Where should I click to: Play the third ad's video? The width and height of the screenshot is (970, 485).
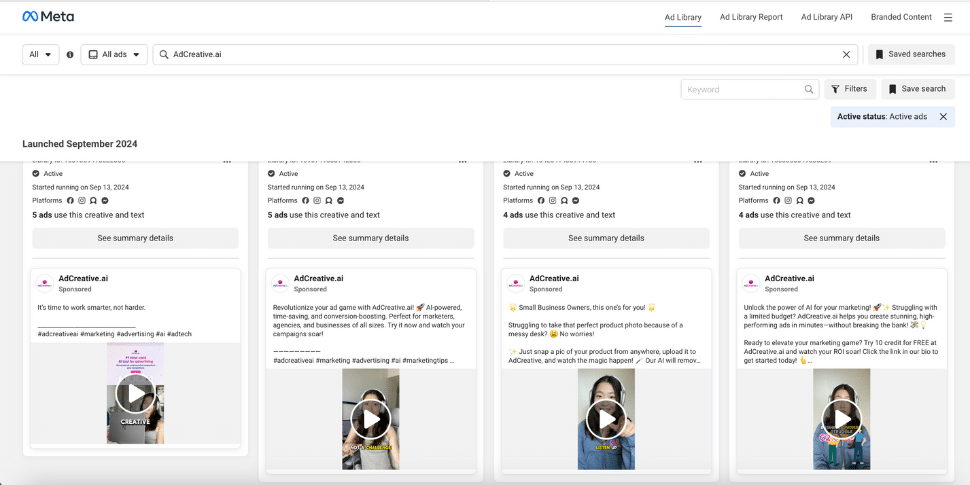point(606,419)
